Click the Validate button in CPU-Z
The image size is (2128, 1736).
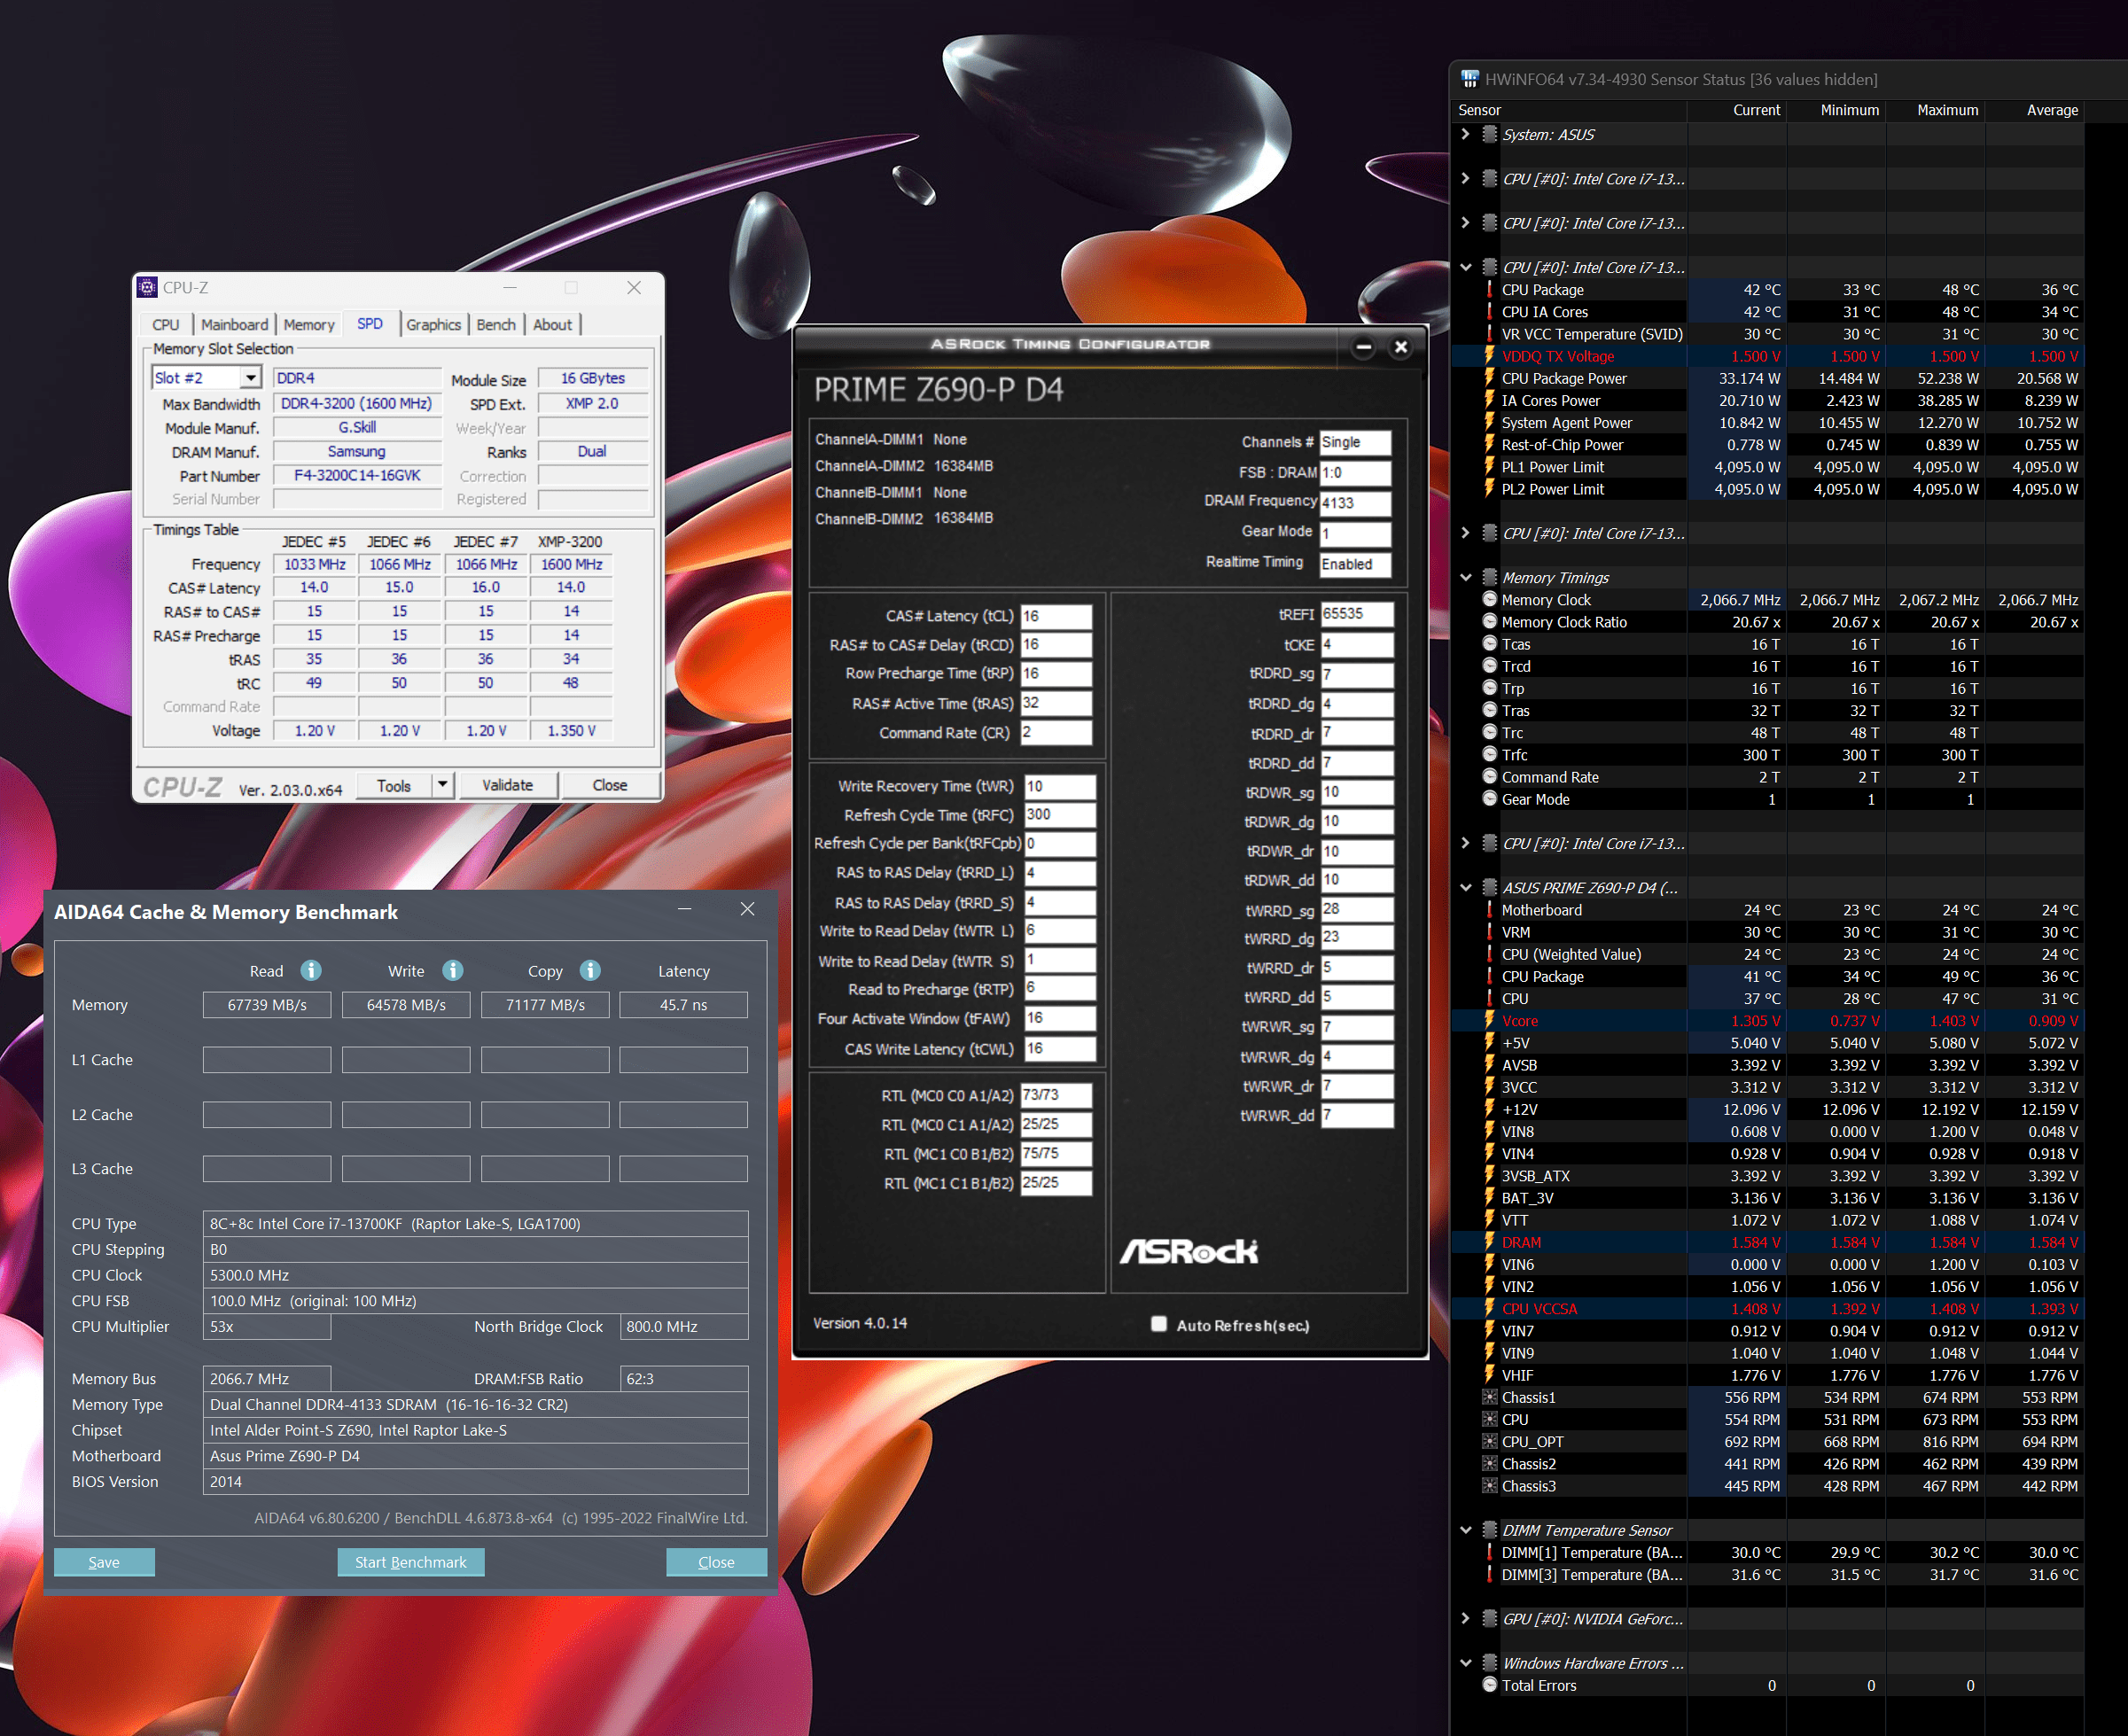[507, 785]
